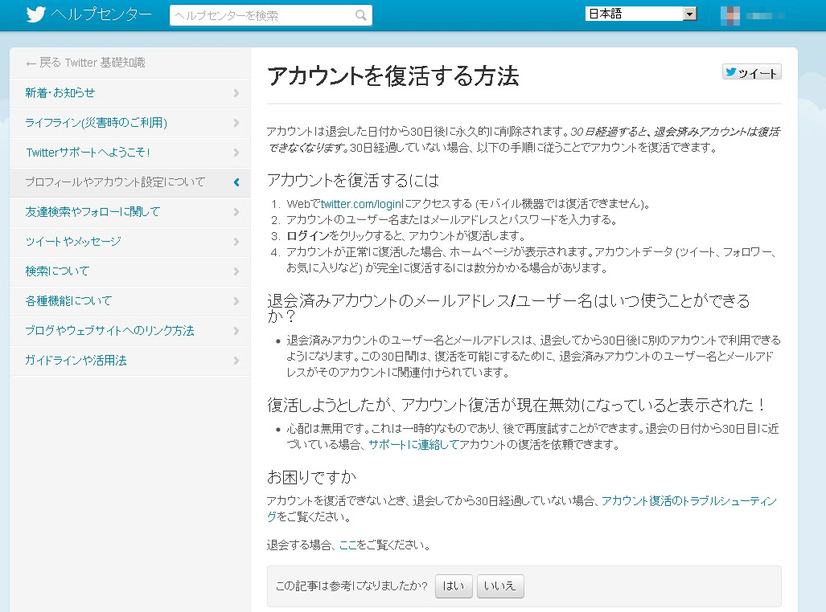Open ツイートやメッセージ menu item
Screen dimensions: 826x612
coord(130,242)
